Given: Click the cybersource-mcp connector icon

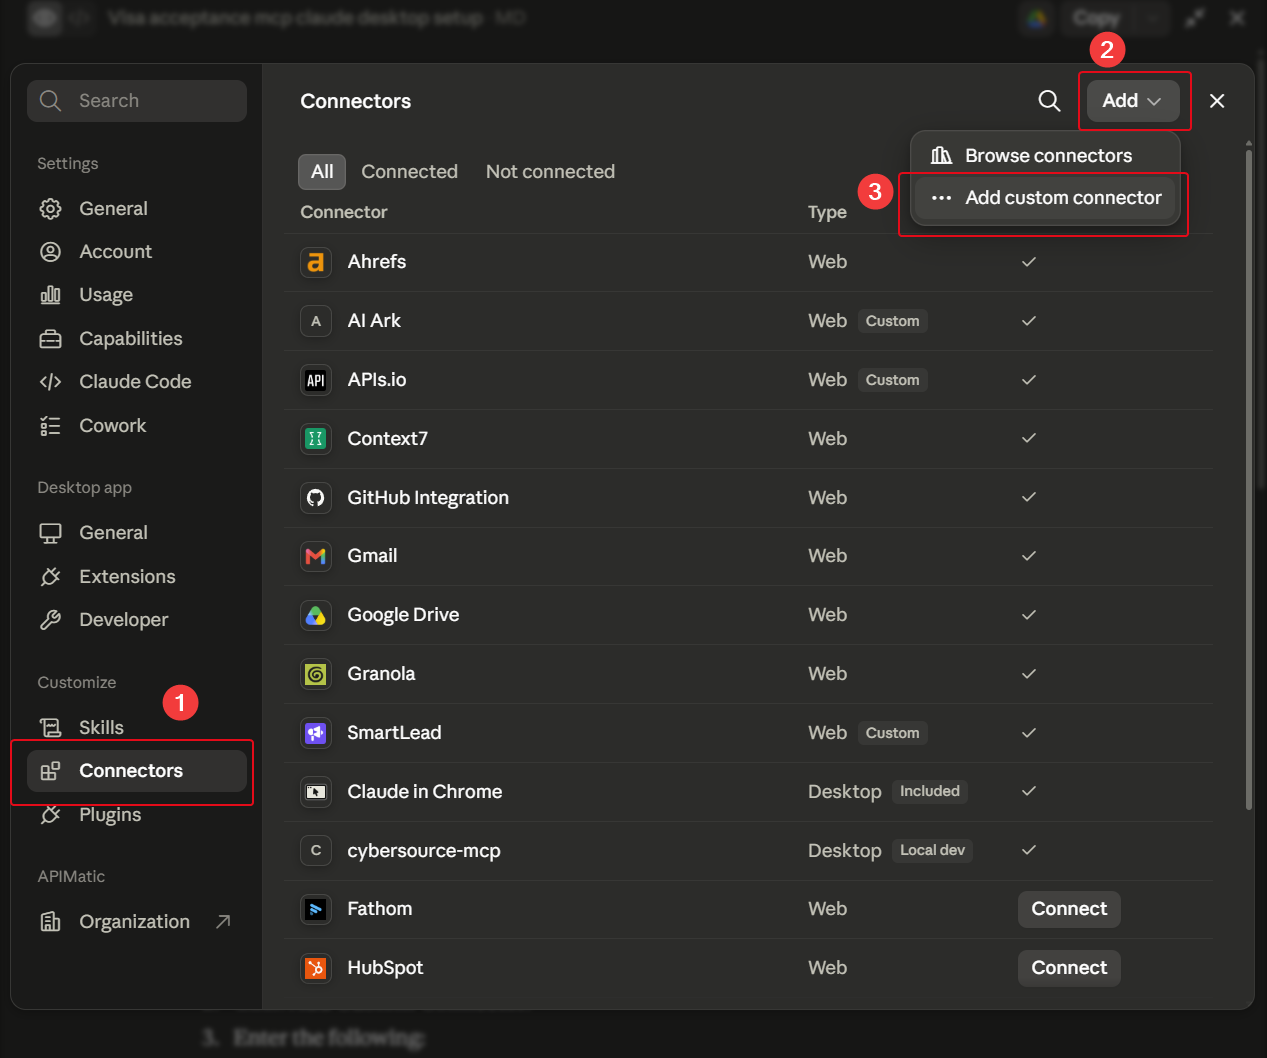Looking at the screenshot, I should click(x=316, y=851).
